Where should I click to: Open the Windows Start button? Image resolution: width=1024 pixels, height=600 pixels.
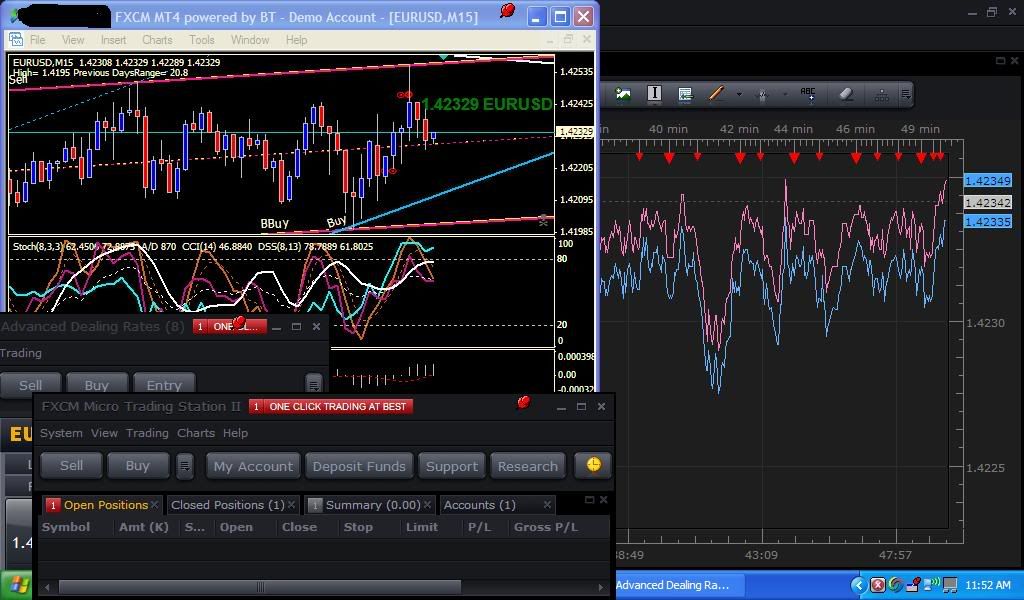(x=16, y=585)
